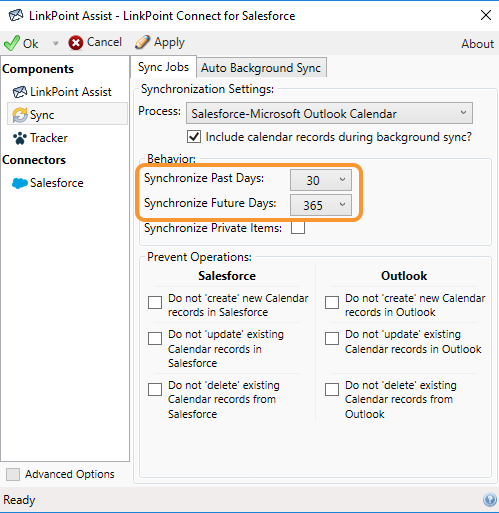This screenshot has width=499, height=513.
Task: Open Synchronize Past Days dropdown
Action: (321, 180)
